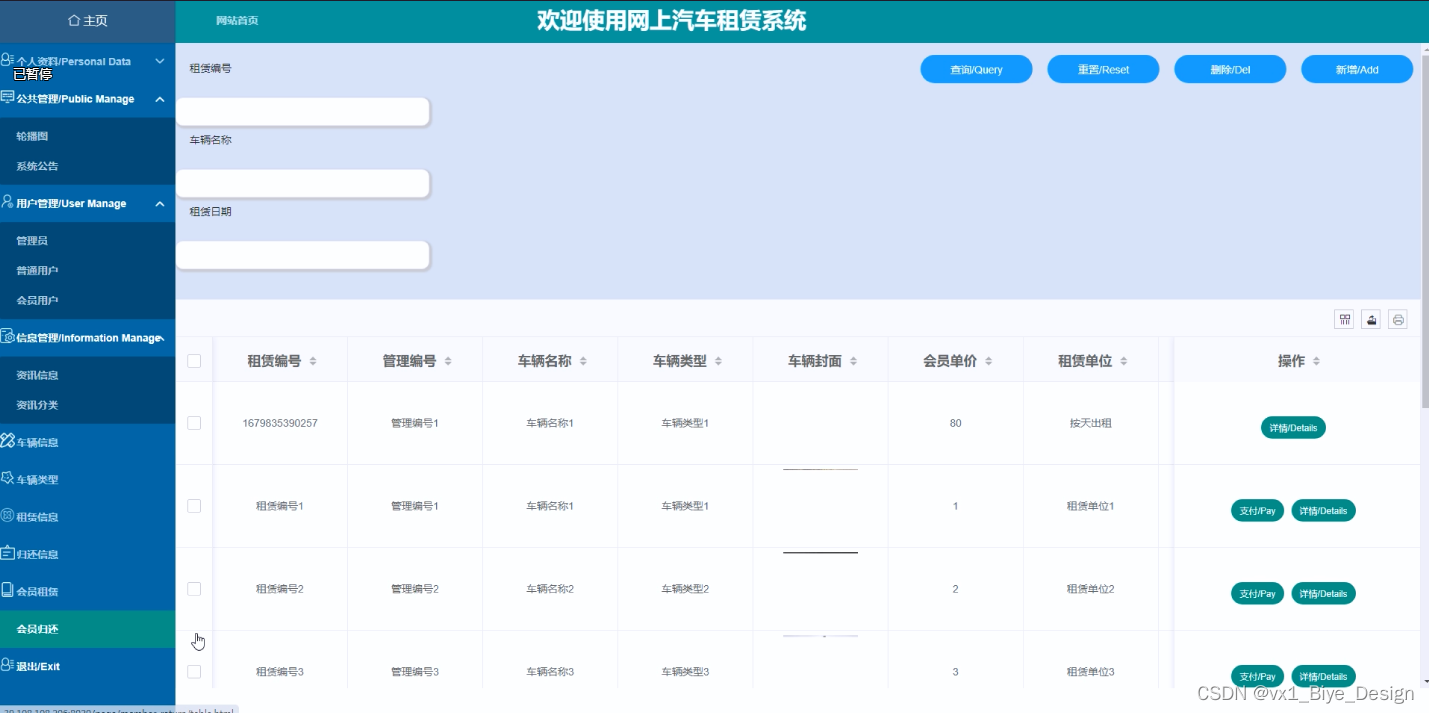Expand the 个人资料/Personal Data section chevron
1429x713 pixels.
(160, 61)
